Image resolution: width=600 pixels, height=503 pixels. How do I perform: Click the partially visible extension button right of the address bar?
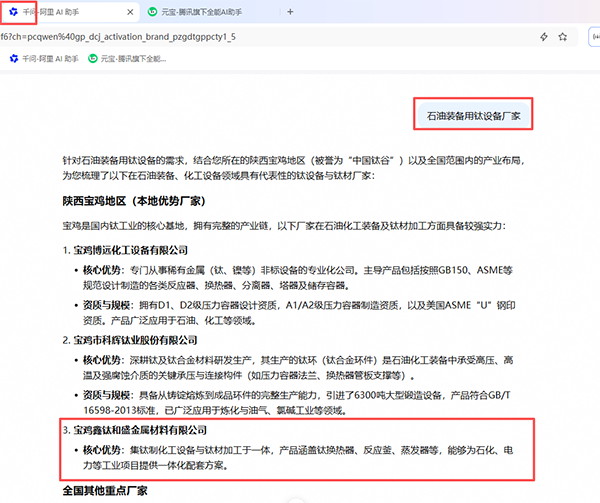pyautogui.click(x=594, y=37)
